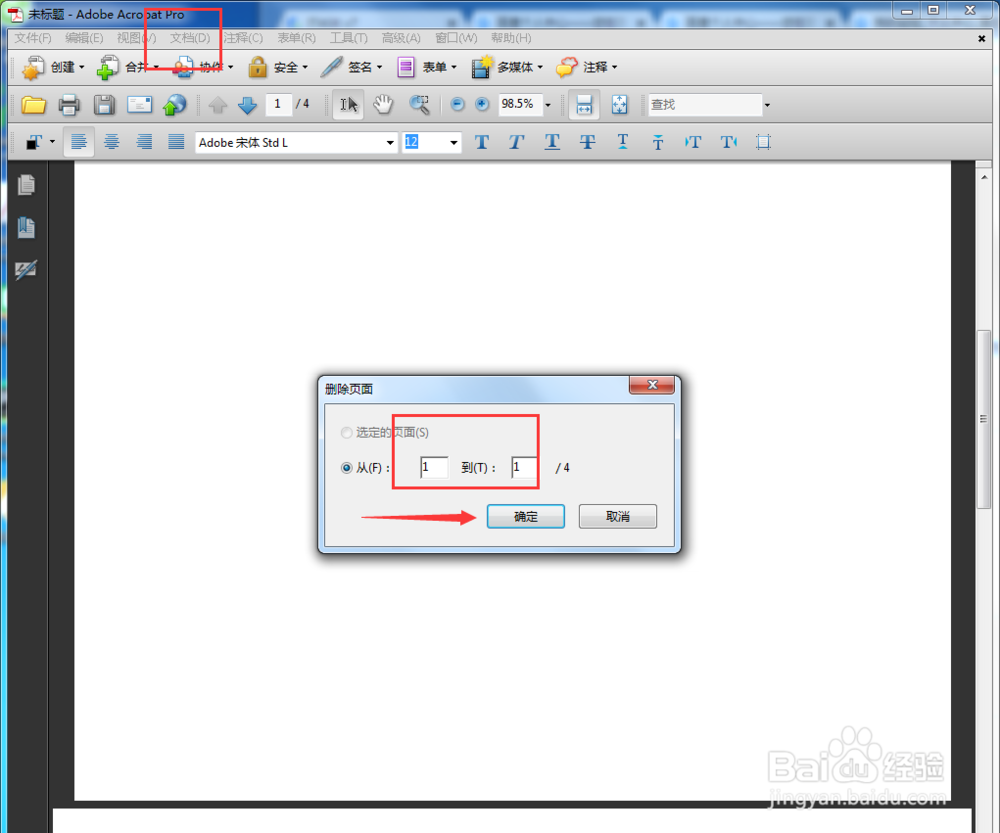Viewport: 1000px width, 833px height.
Task: Apply justified text alignment
Action: click(176, 142)
